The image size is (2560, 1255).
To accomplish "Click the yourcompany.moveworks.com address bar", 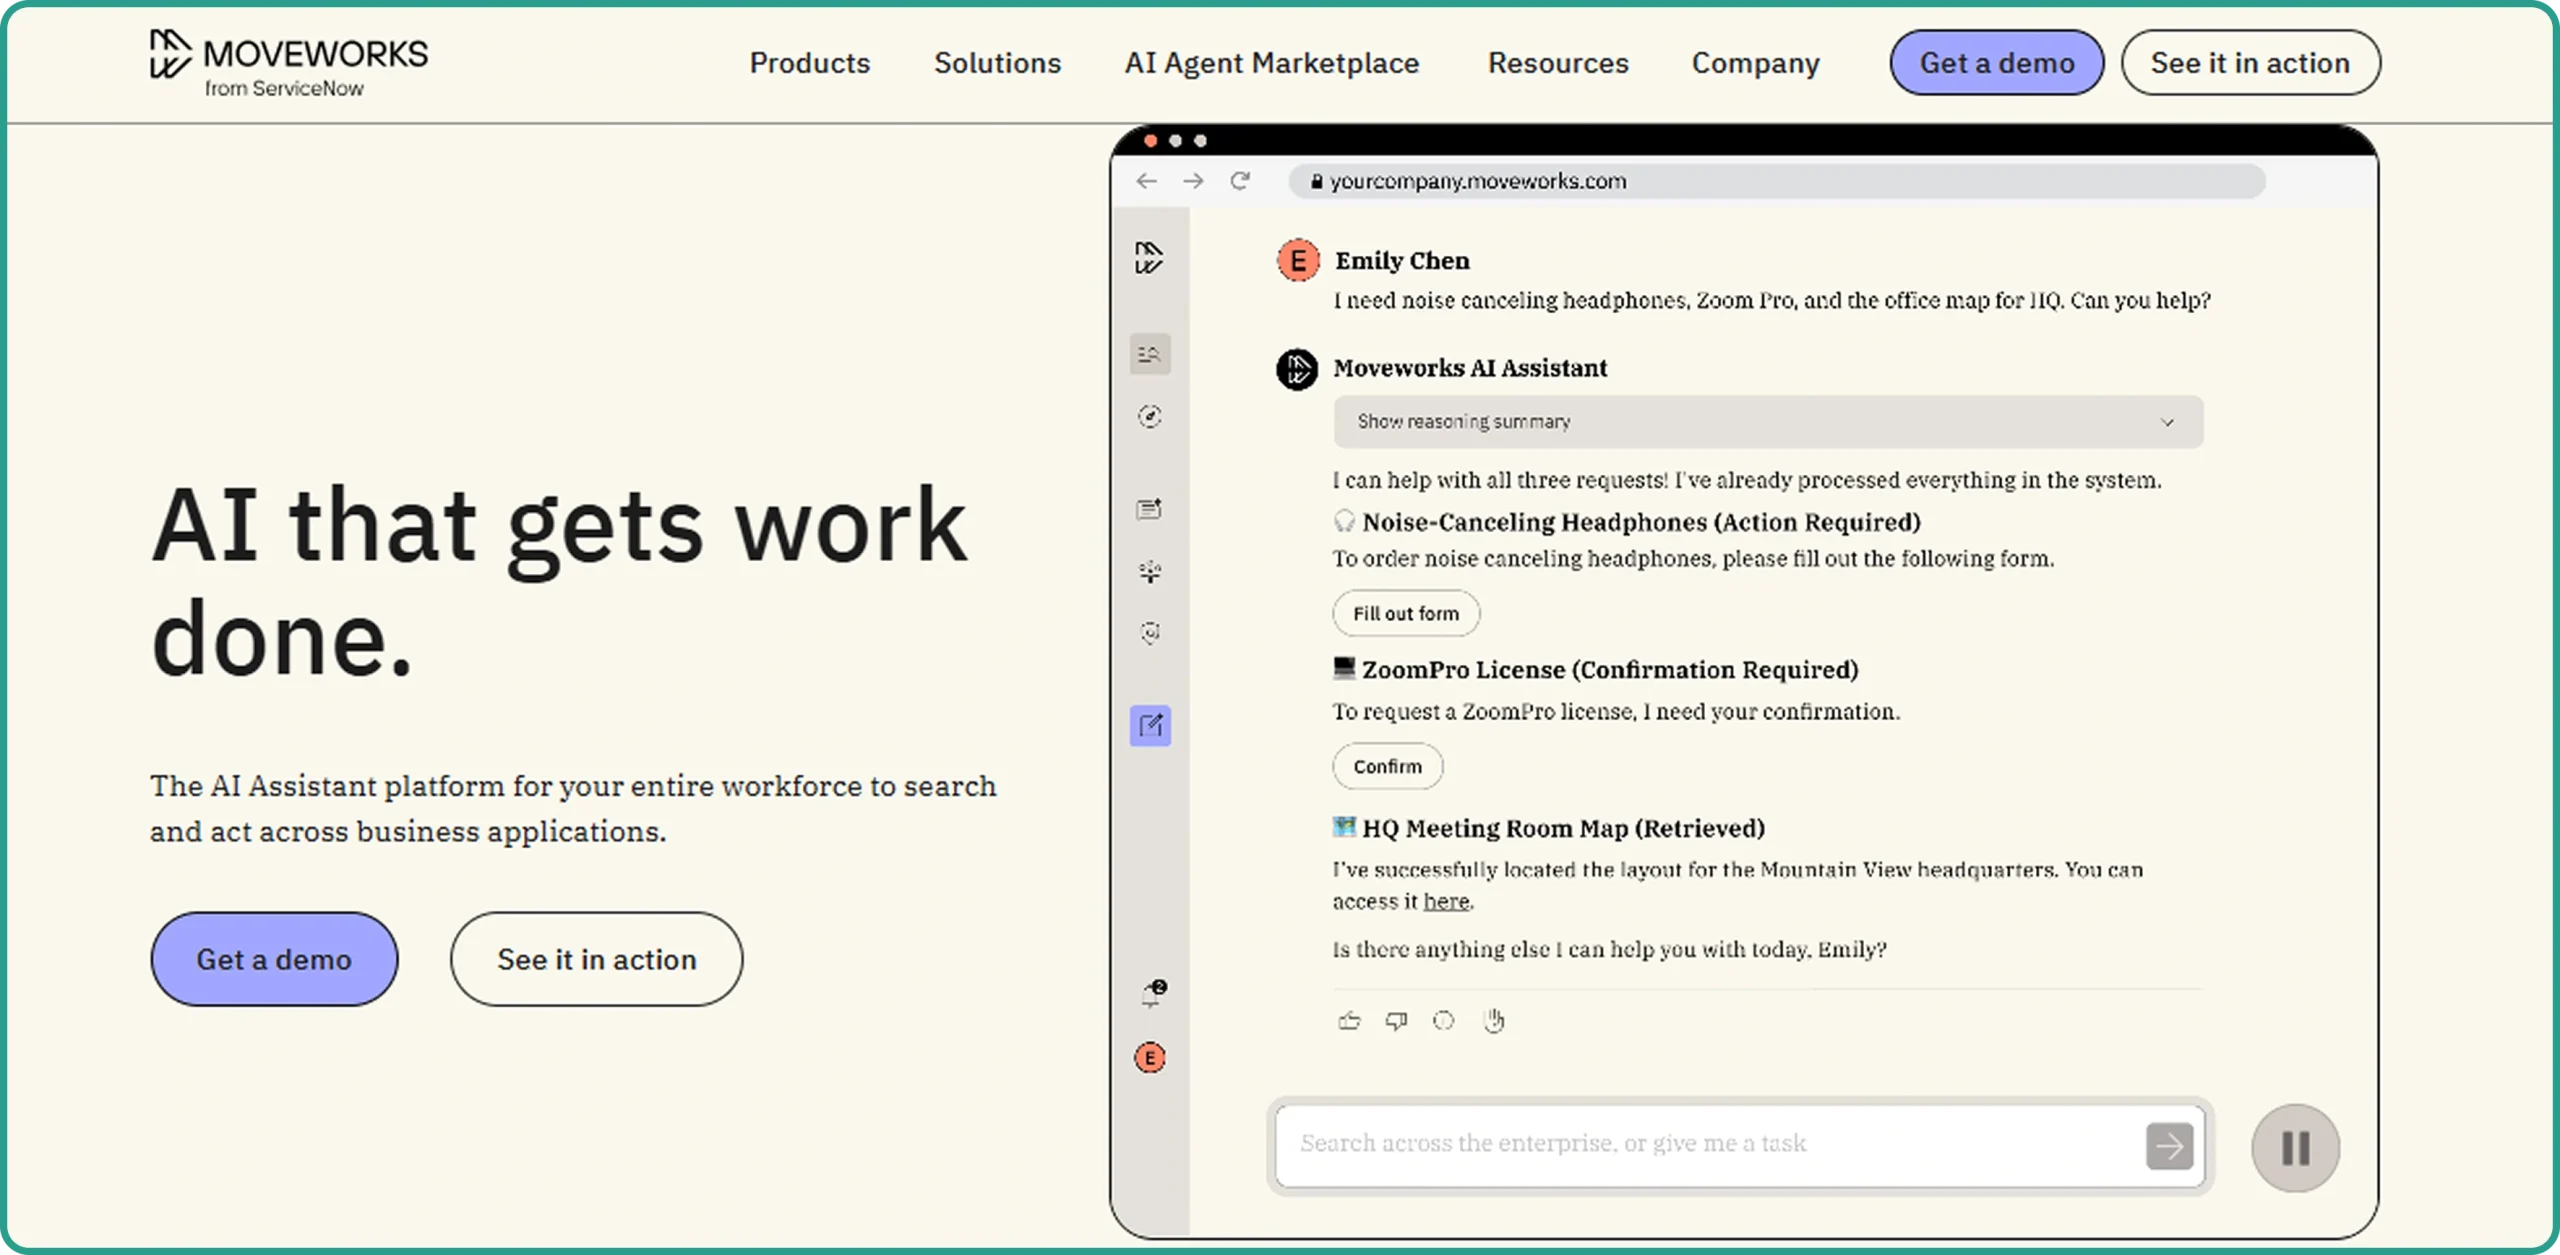I will point(1777,181).
